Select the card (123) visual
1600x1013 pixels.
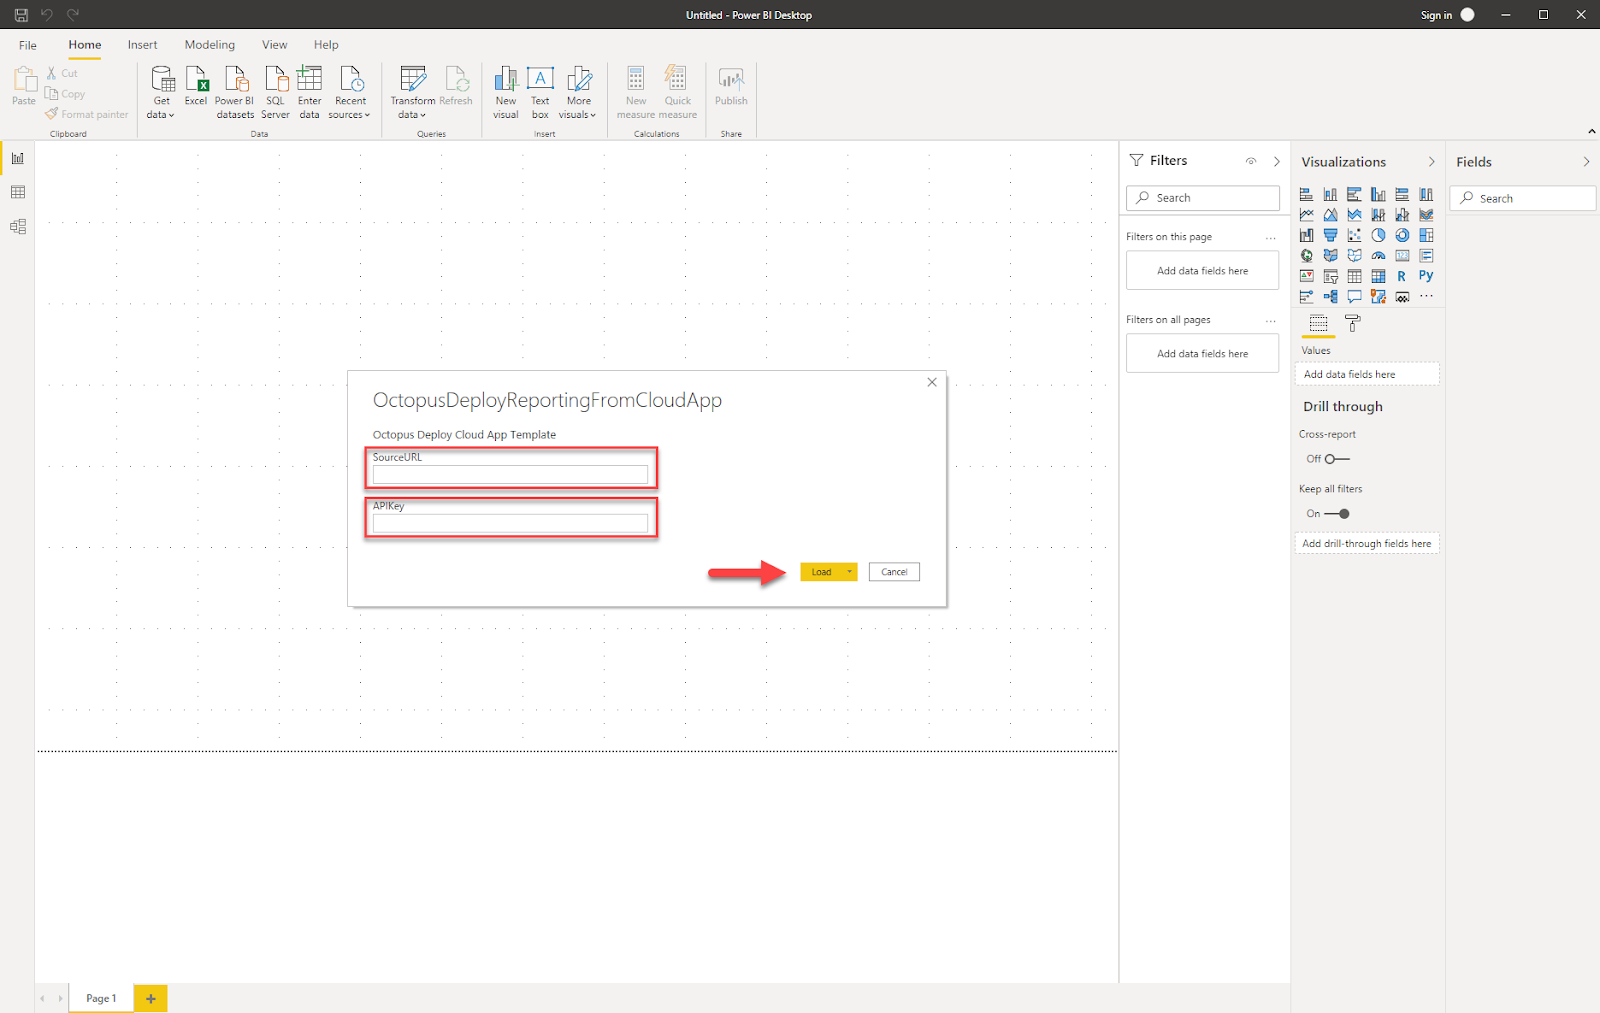(x=1402, y=256)
